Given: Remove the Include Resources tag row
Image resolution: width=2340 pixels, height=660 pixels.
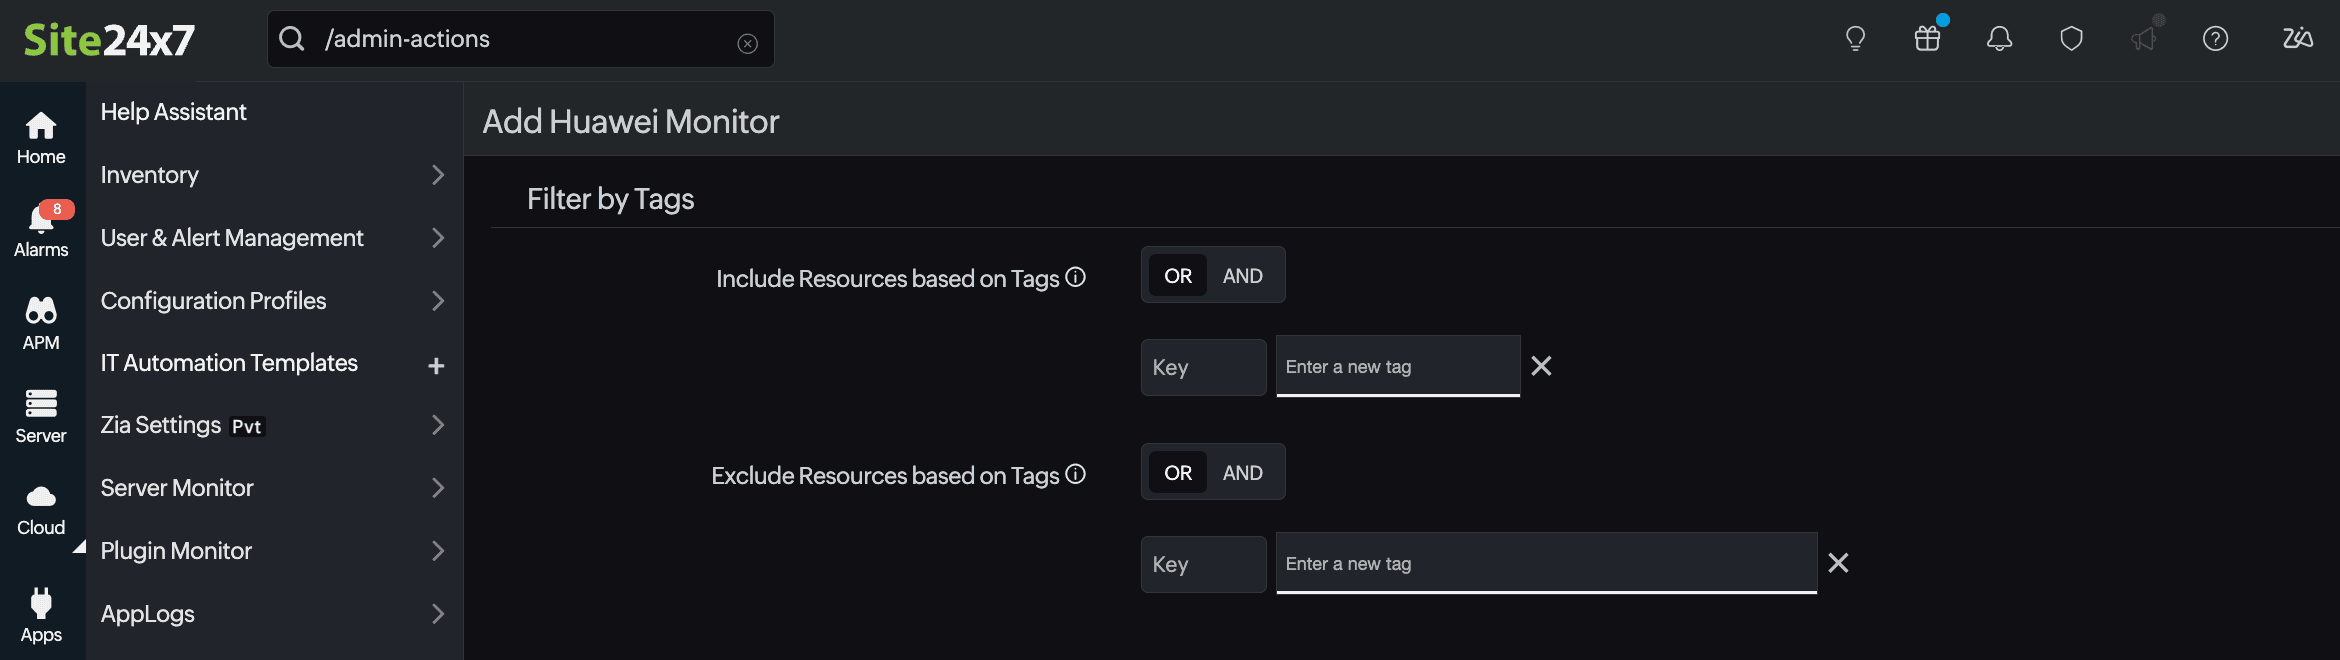Looking at the screenshot, I should [1541, 366].
